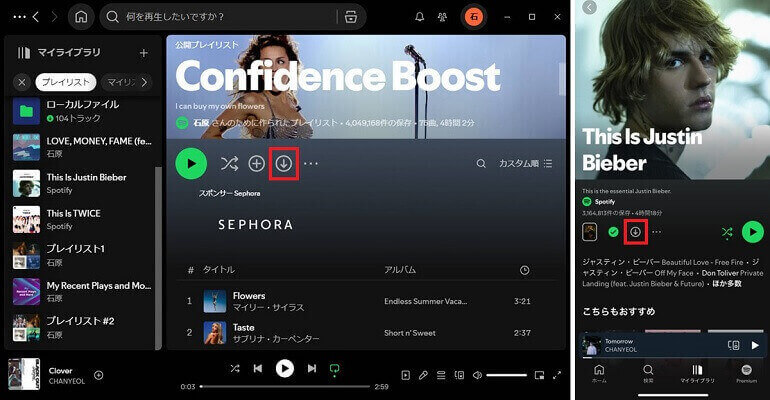The image size is (770, 400).
Task: Open This Is TWICE in sidebar
Action: coord(82,219)
